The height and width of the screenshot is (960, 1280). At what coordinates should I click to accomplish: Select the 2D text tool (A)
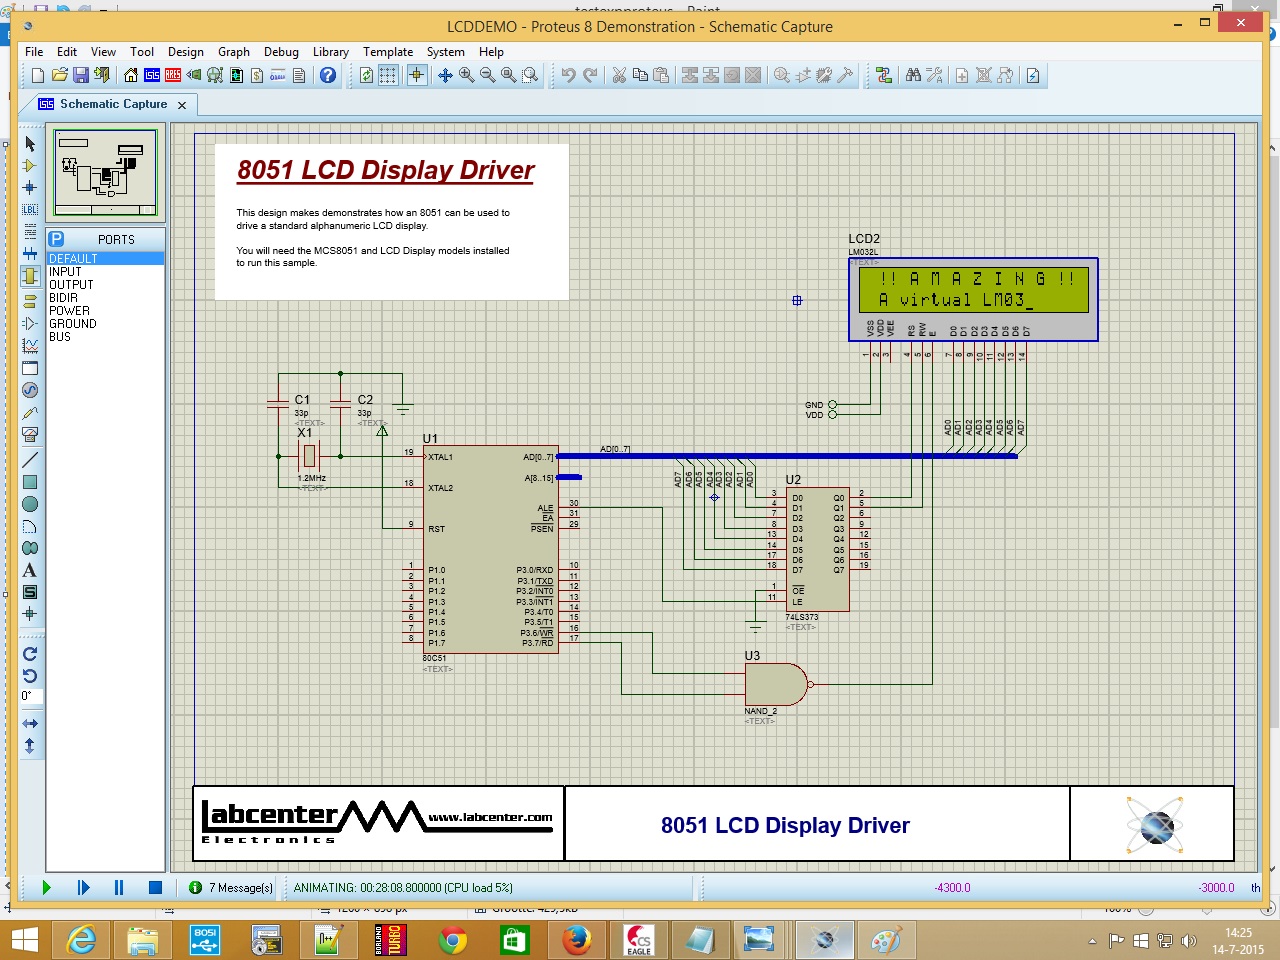[x=30, y=570]
